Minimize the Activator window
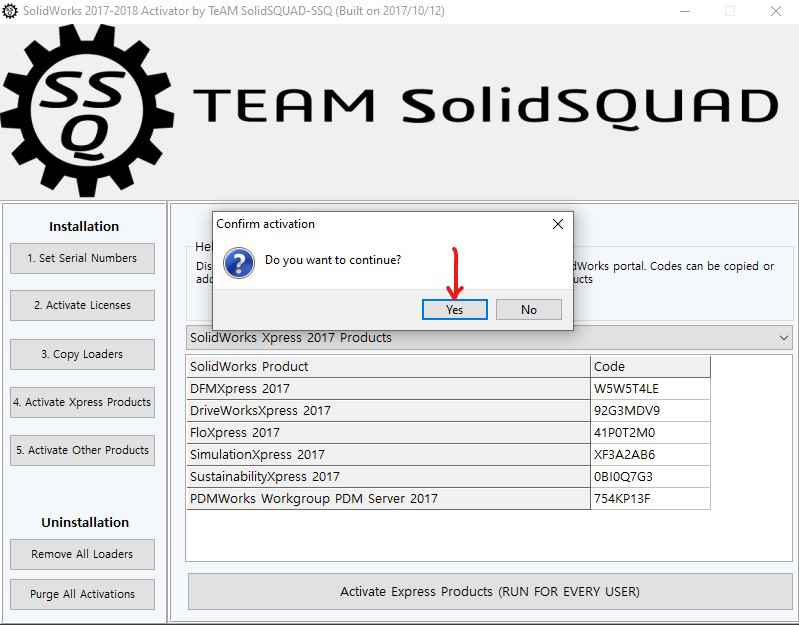The image size is (799, 625). point(684,11)
